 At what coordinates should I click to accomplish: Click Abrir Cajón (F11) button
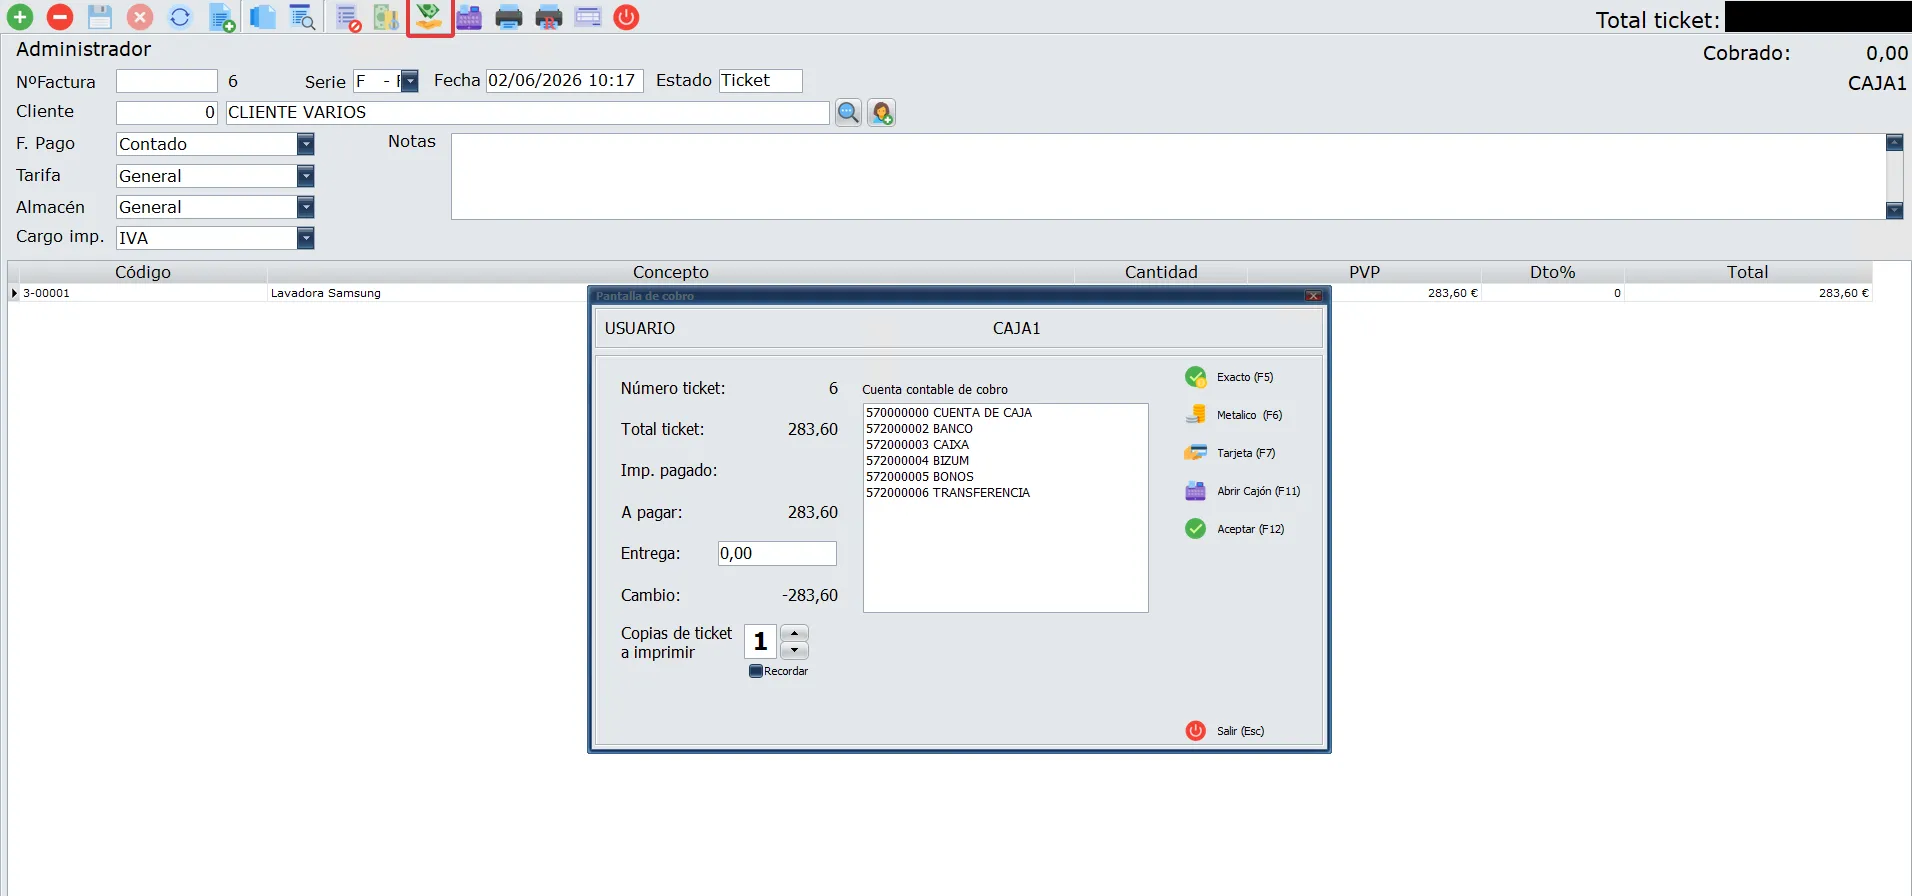(1242, 491)
